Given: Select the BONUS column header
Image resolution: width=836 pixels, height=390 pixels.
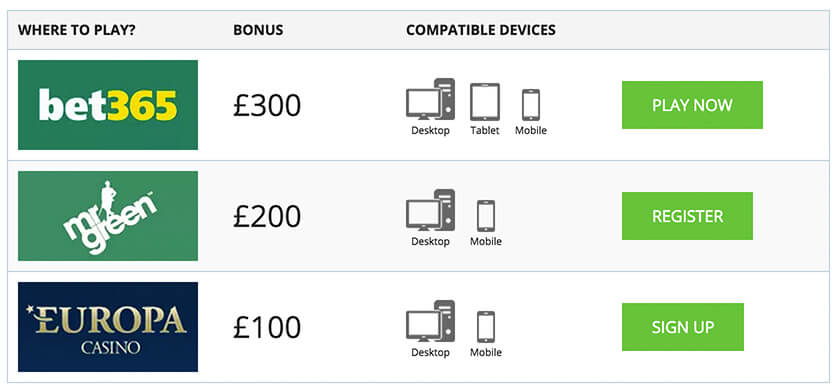Looking at the screenshot, I should [x=258, y=30].
